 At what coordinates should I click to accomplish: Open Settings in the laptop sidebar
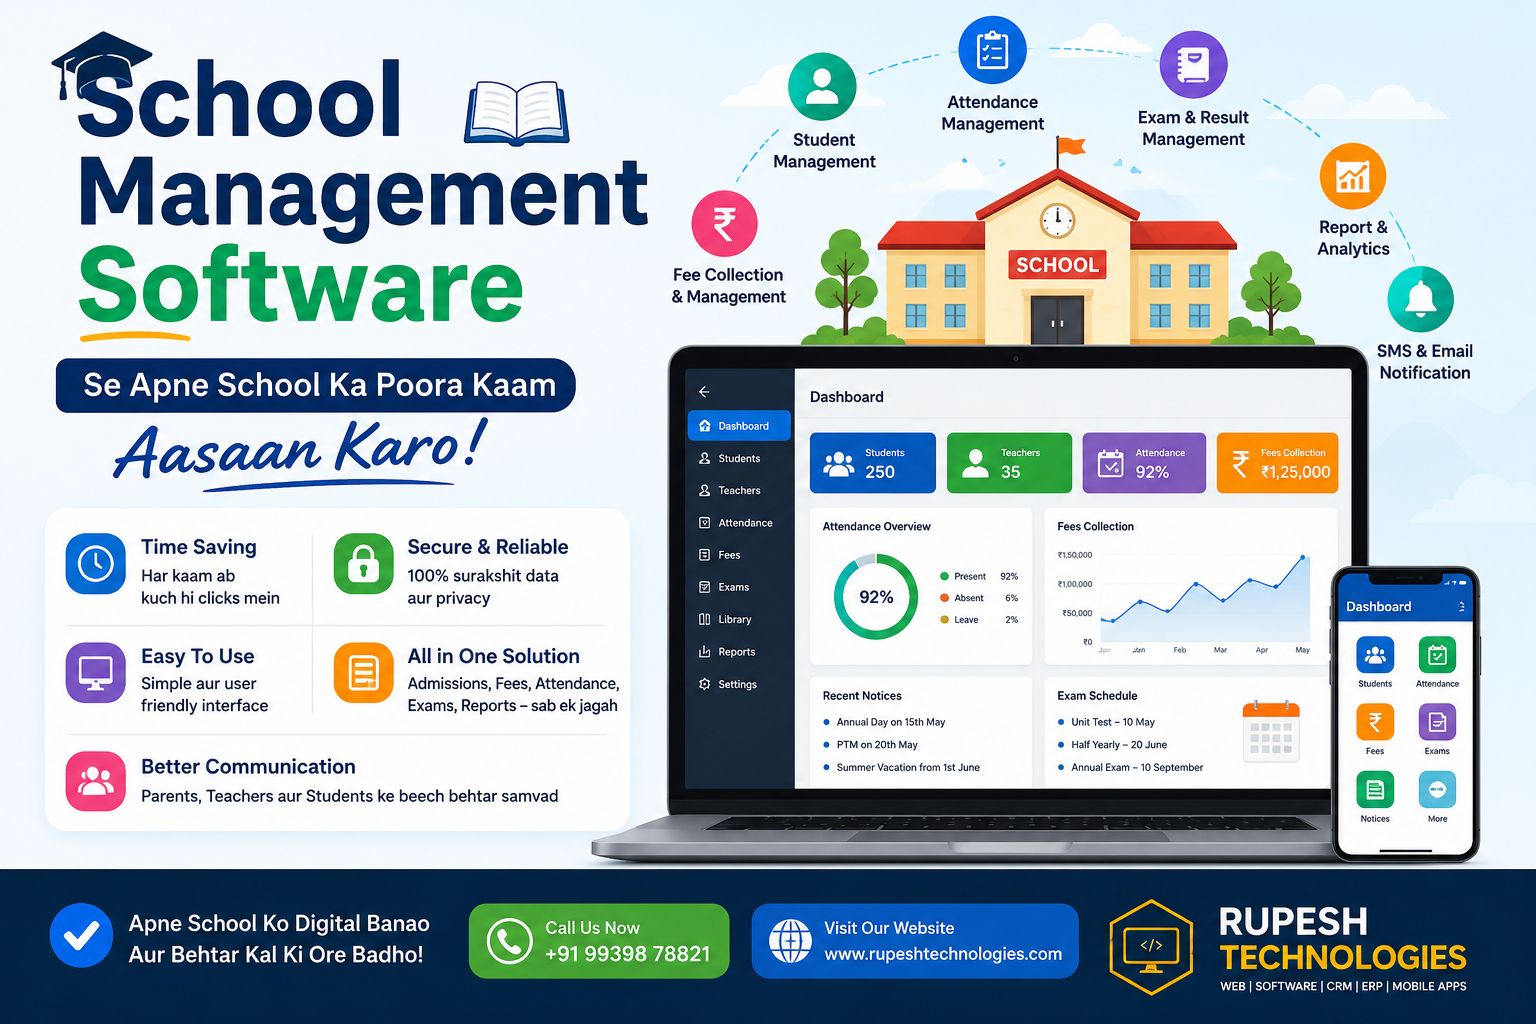739,684
